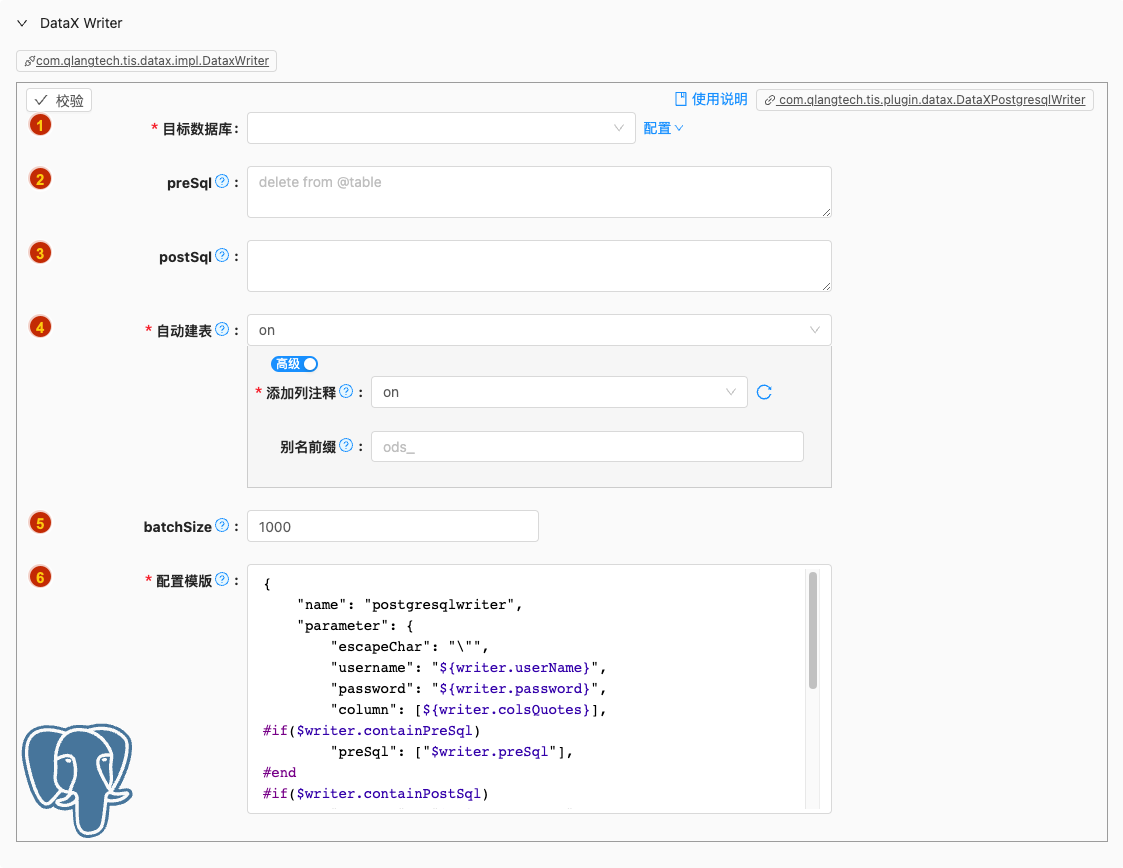The width and height of the screenshot is (1123, 868).
Task: Click the refresh icon beside 添加列注释
Action: click(x=764, y=392)
